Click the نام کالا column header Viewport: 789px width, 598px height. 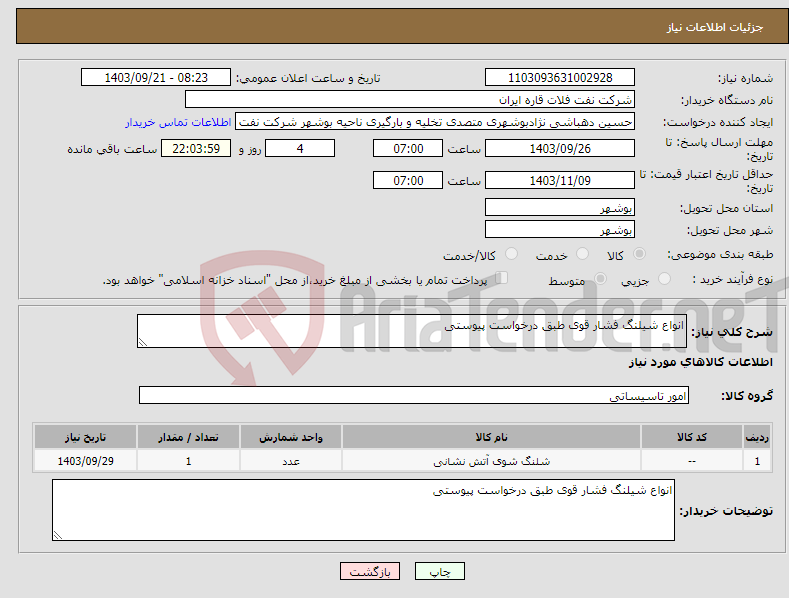click(x=491, y=437)
